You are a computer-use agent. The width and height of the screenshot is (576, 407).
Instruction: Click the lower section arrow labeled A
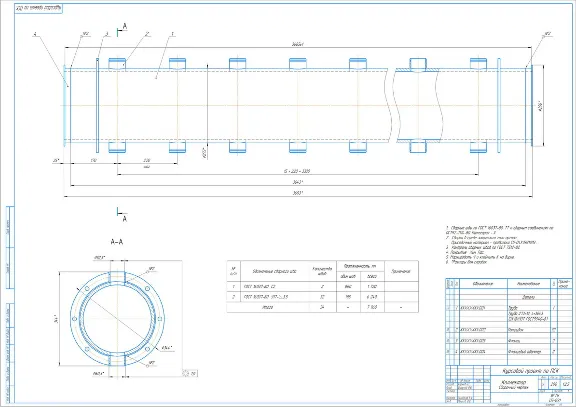point(122,215)
